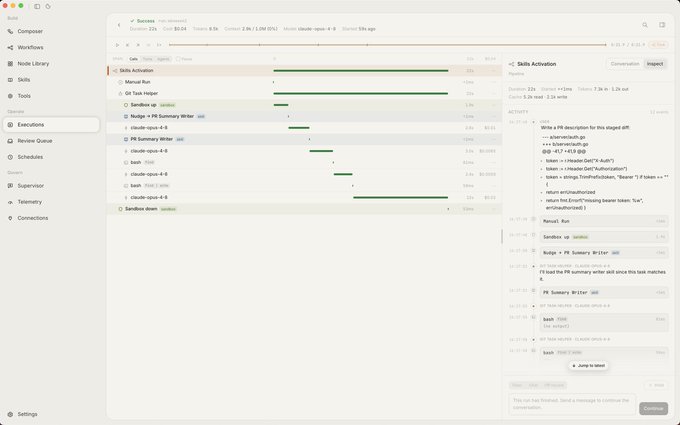Viewport: 680px width, 425px height.
Task: Play the execution timeline
Action: coord(117,45)
